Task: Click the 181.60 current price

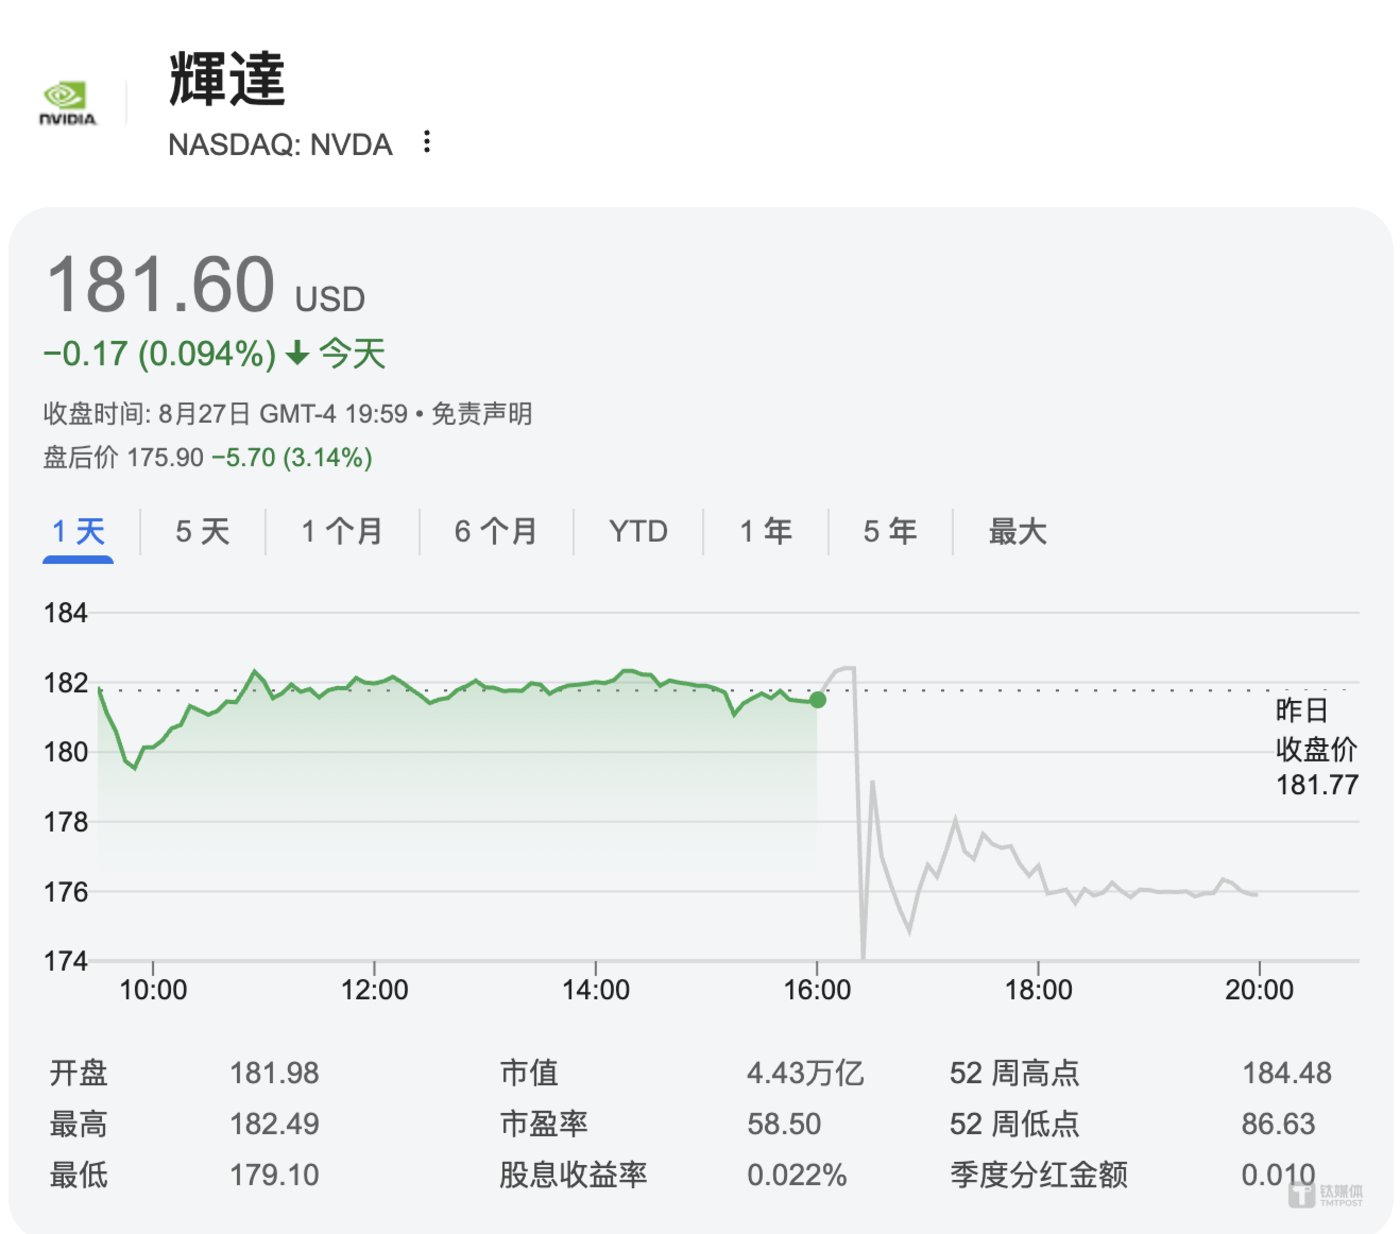Action: pyautogui.click(x=161, y=284)
